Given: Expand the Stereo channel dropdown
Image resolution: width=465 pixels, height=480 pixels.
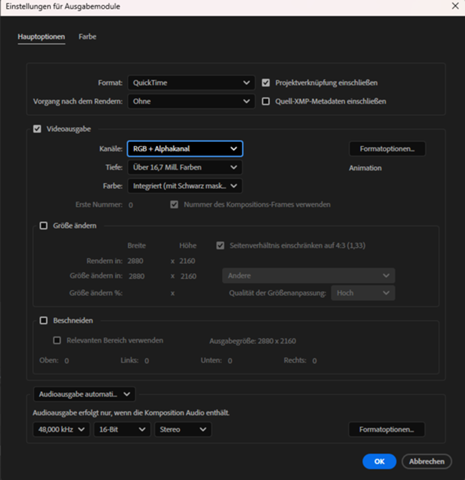Looking at the screenshot, I should pos(183,429).
